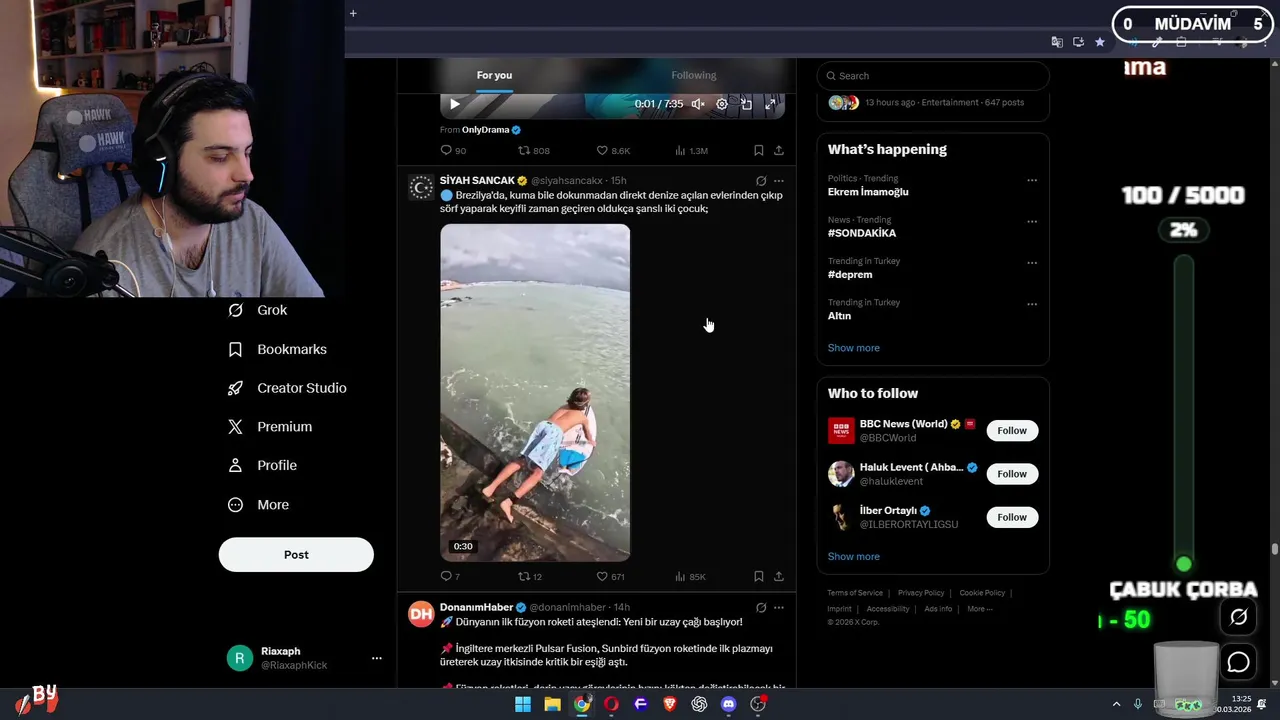Show more under What's happening
The width and height of the screenshot is (1280, 720).
tap(854, 348)
